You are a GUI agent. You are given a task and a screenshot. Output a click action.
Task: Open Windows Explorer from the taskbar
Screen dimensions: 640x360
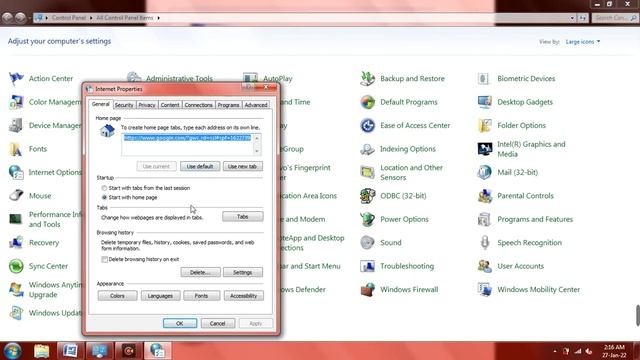[x=42, y=351]
